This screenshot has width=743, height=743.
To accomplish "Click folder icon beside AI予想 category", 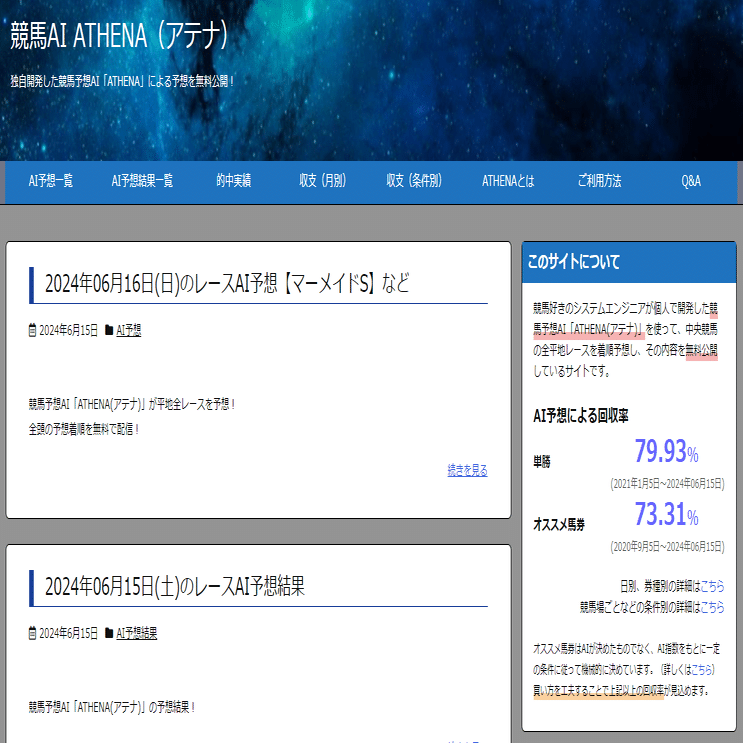I will point(109,330).
